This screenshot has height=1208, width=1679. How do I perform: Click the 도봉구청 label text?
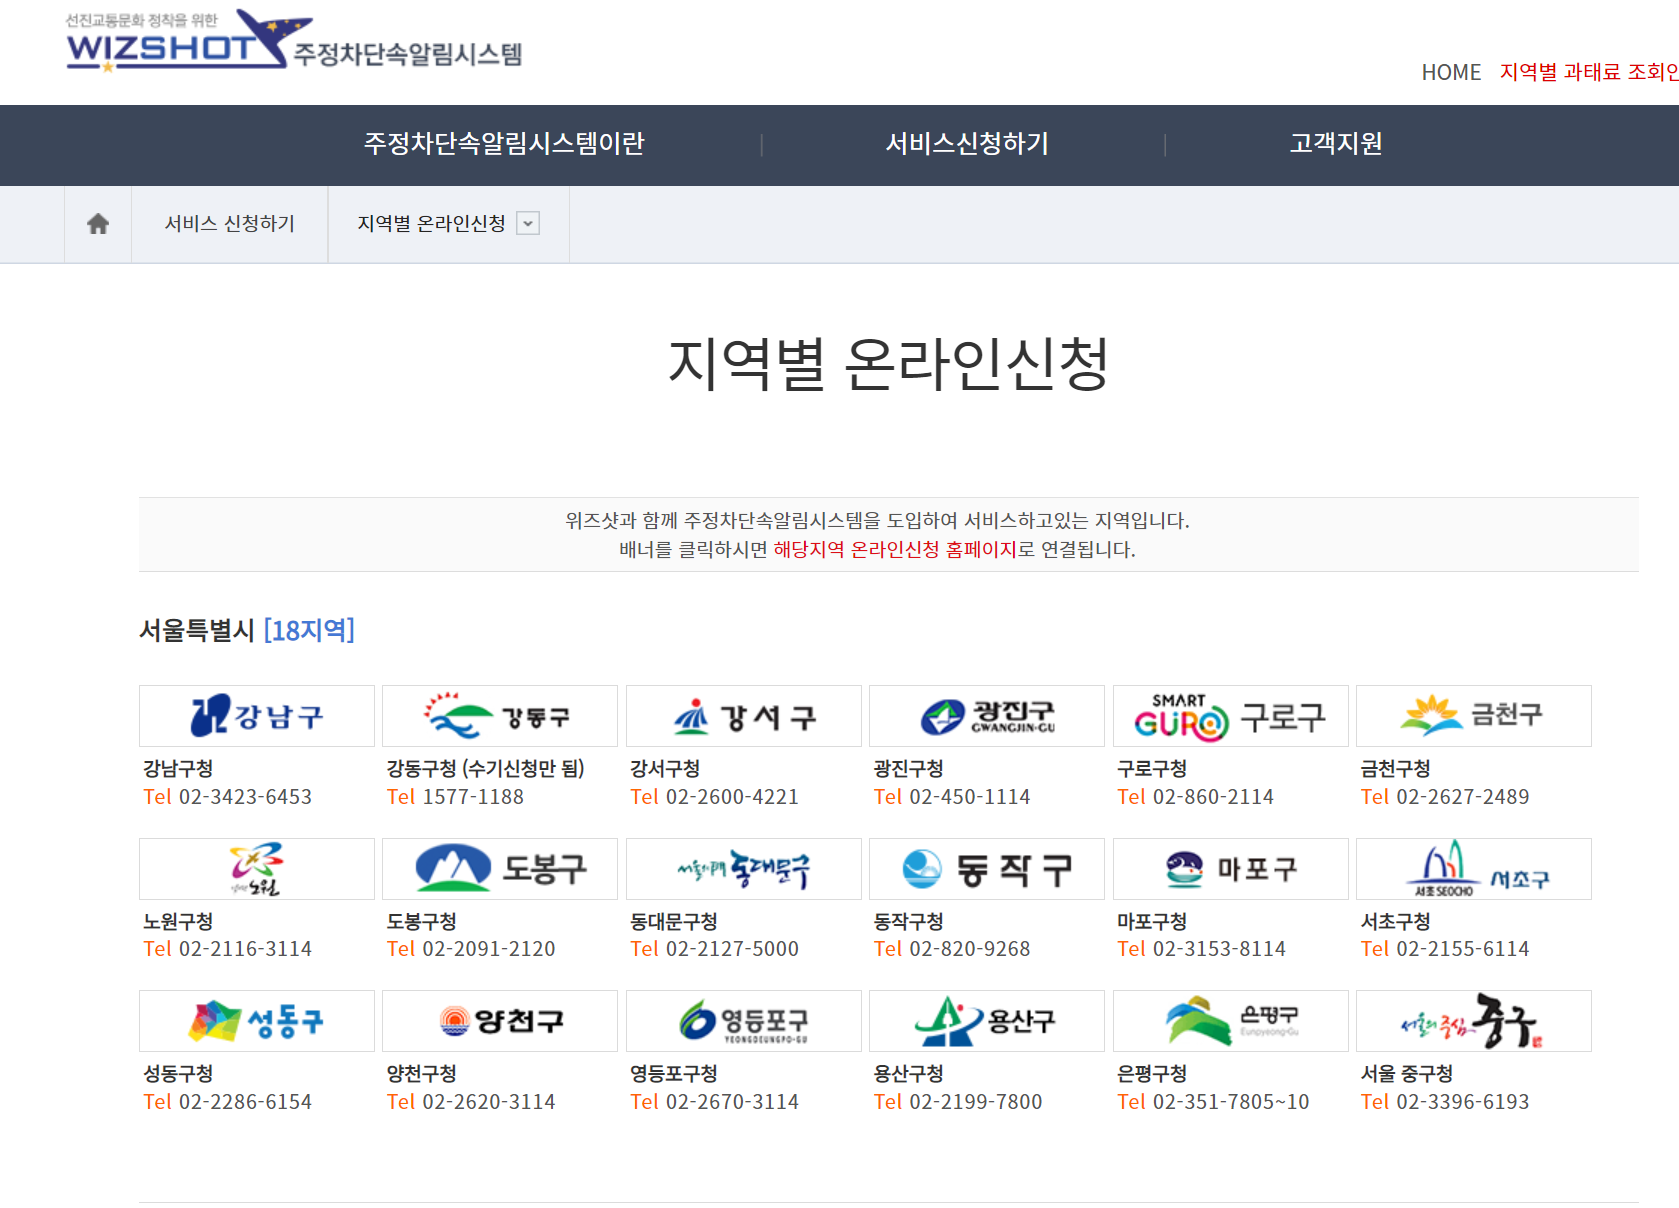(421, 921)
